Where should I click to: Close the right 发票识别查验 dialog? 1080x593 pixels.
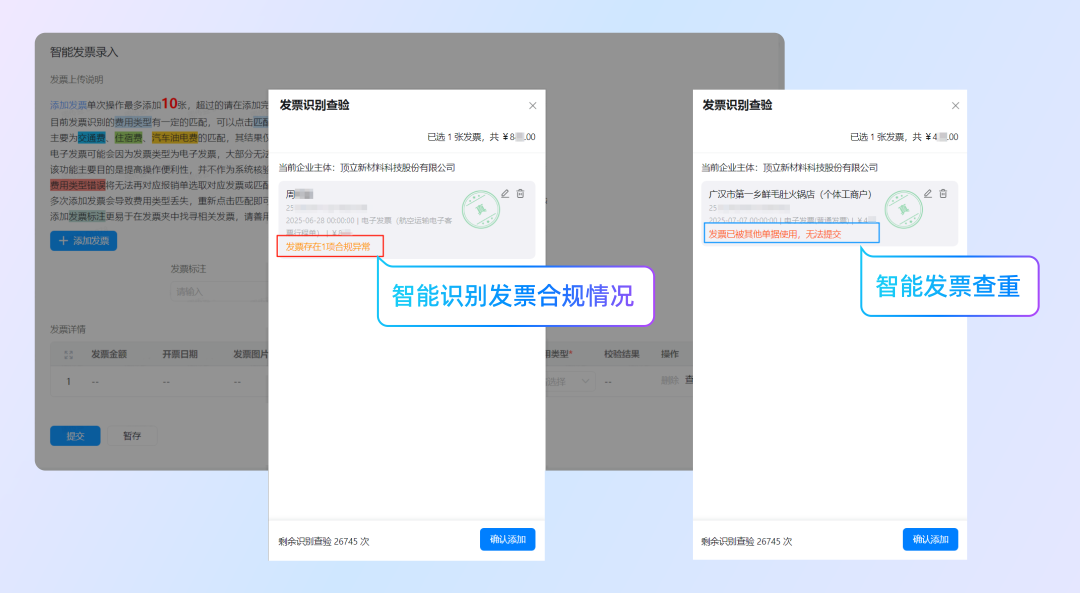point(955,106)
